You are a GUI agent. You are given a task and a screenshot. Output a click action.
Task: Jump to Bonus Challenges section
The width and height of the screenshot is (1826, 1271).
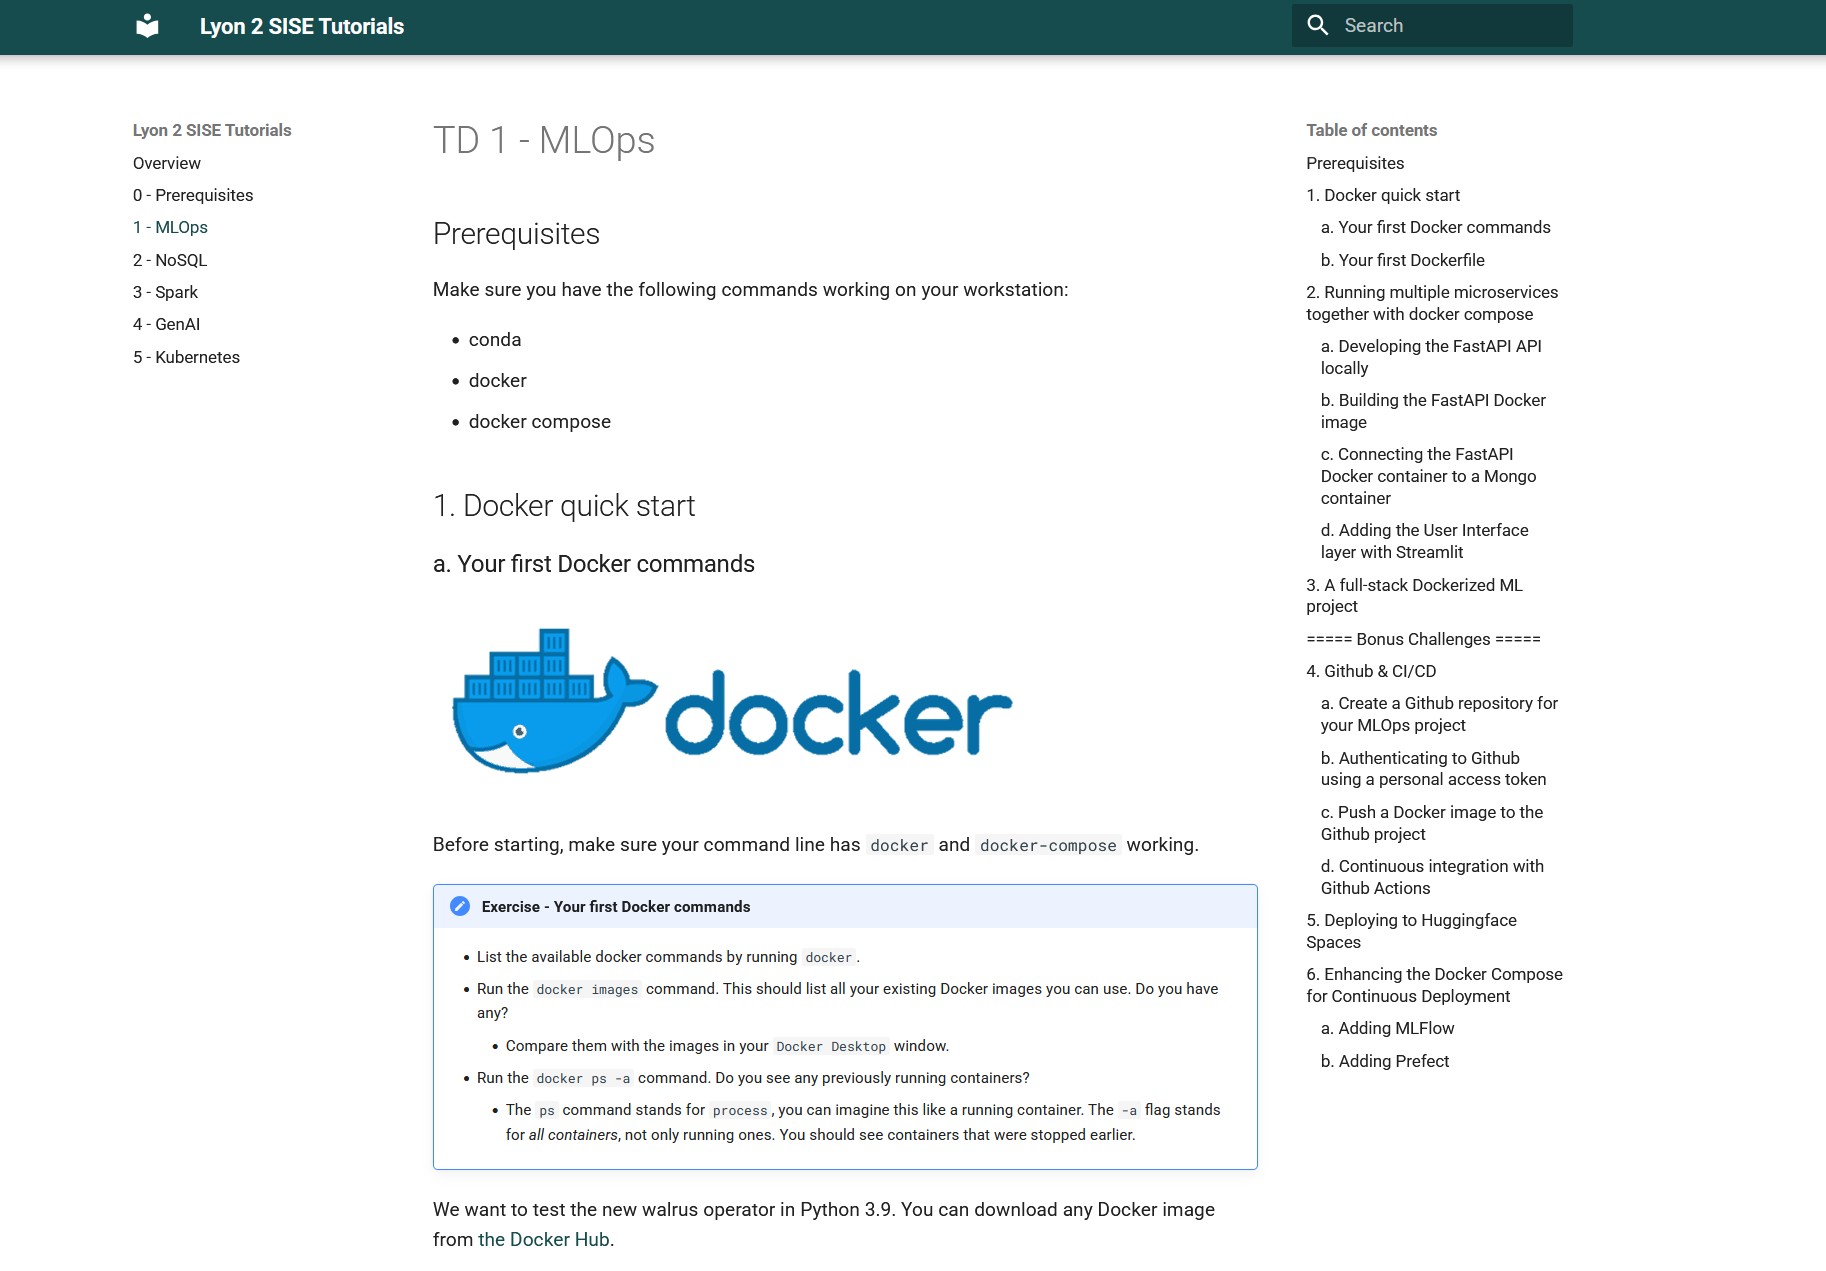pyautogui.click(x=1422, y=639)
